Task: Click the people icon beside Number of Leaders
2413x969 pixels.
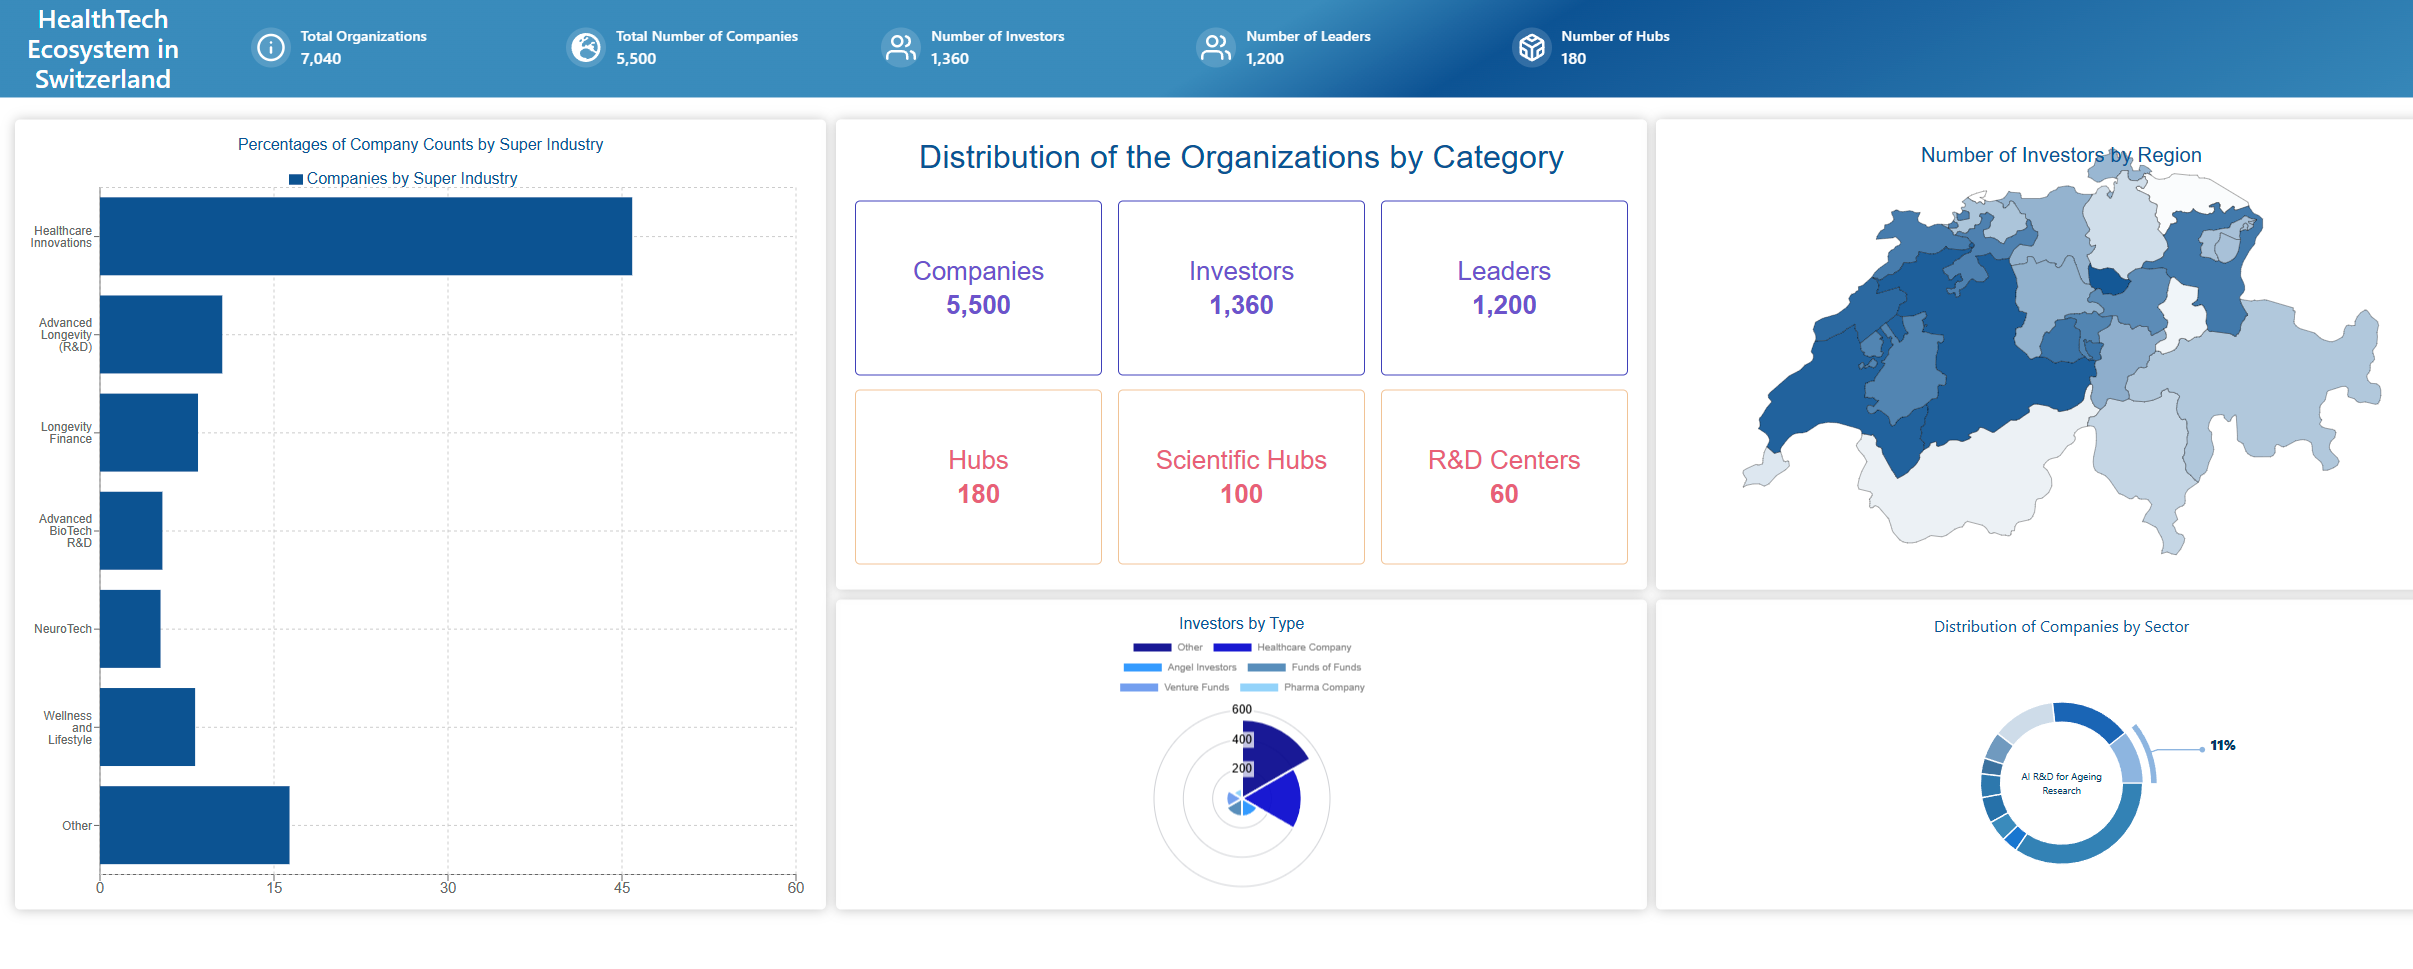Action: 1216,47
